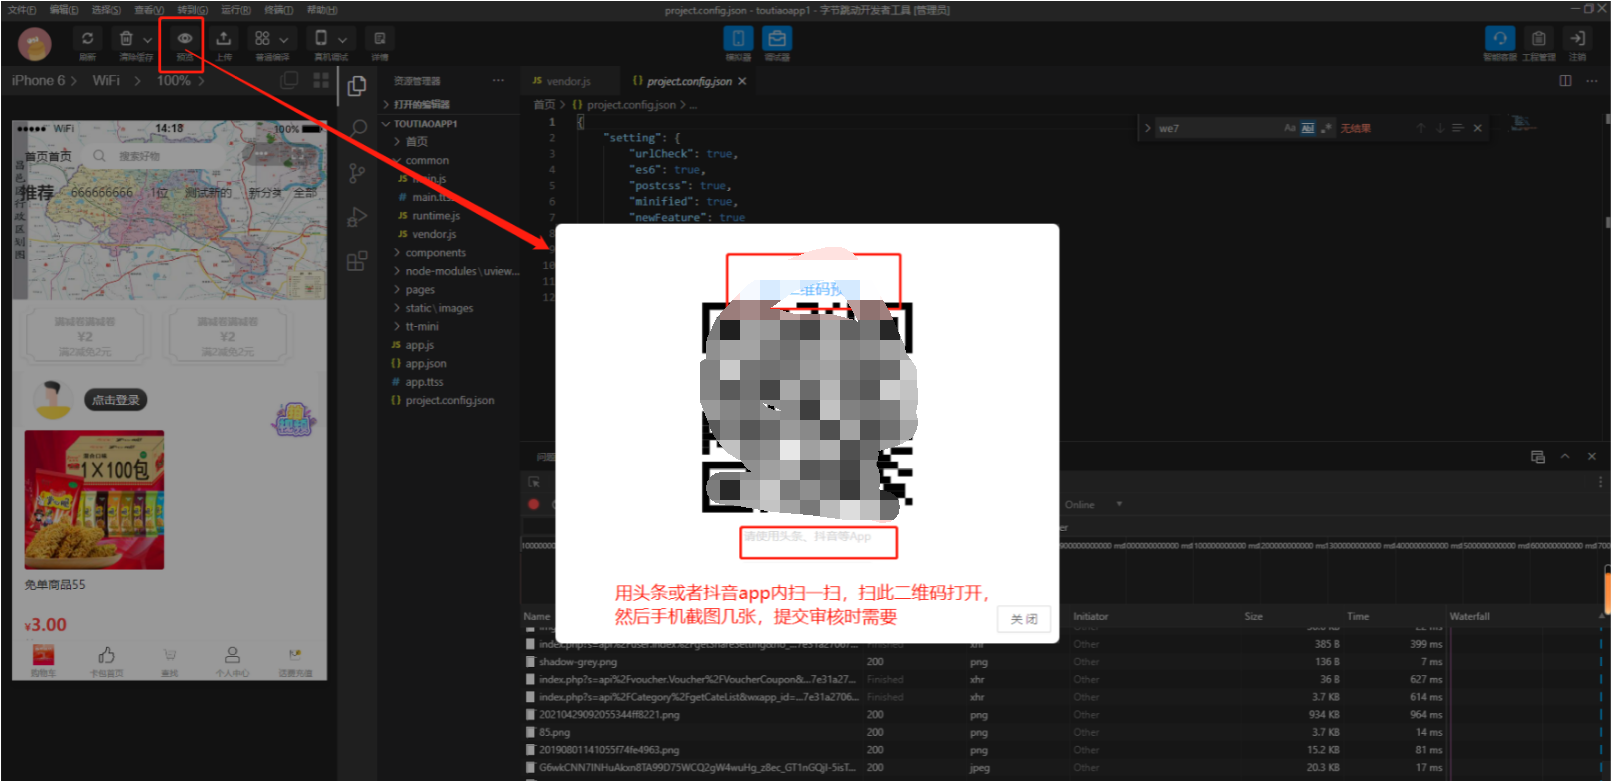
Task: Open the compile mode dropdown arrow
Action: [283, 40]
